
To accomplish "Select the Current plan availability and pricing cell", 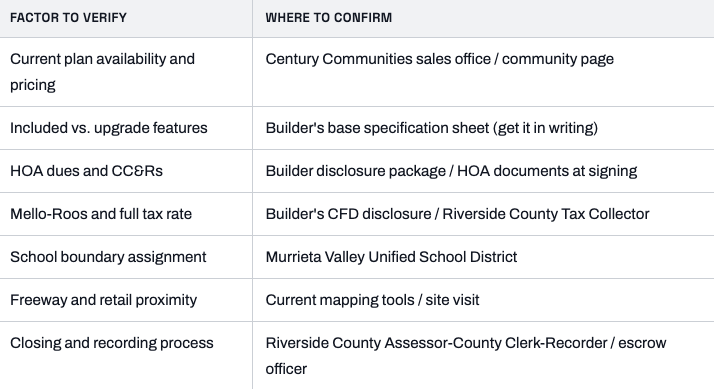I will click(126, 72).
